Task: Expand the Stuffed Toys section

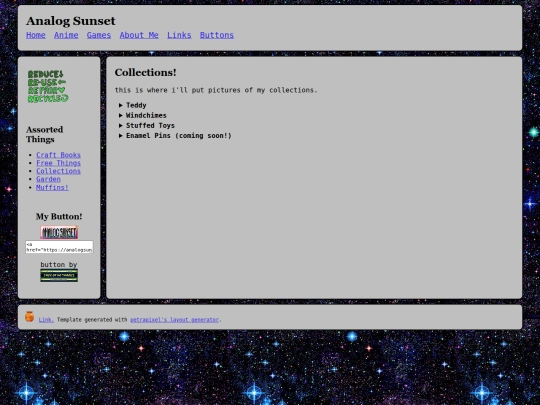Action: tap(147, 125)
